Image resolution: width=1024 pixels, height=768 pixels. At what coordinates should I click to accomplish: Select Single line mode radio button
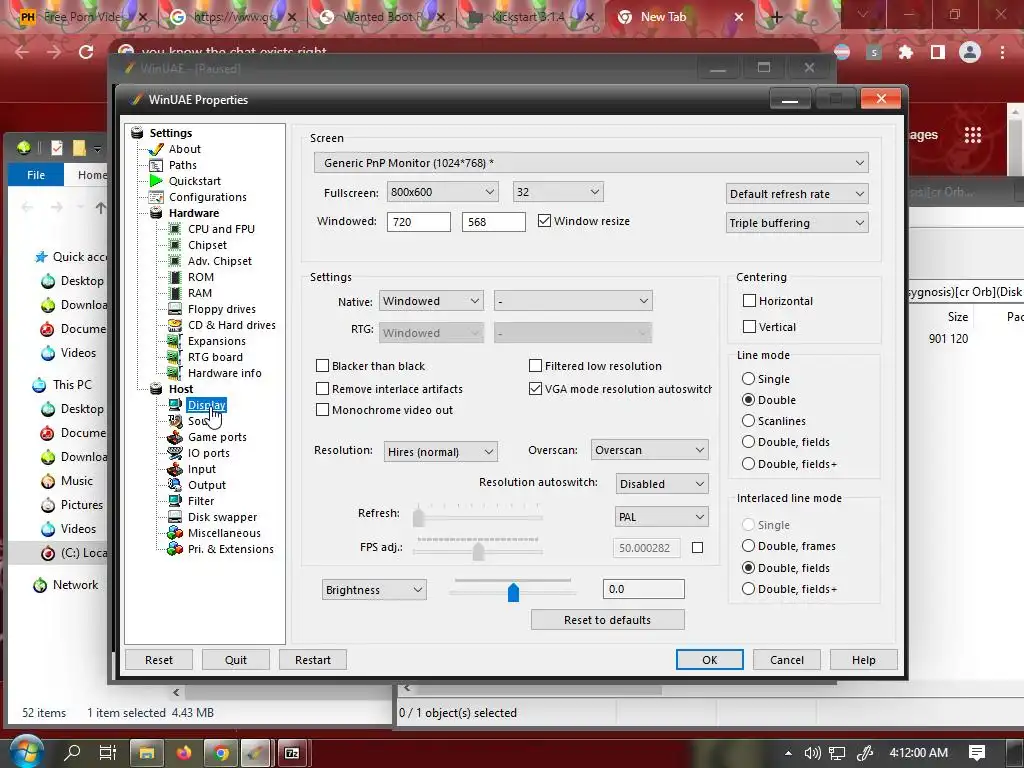(x=748, y=379)
